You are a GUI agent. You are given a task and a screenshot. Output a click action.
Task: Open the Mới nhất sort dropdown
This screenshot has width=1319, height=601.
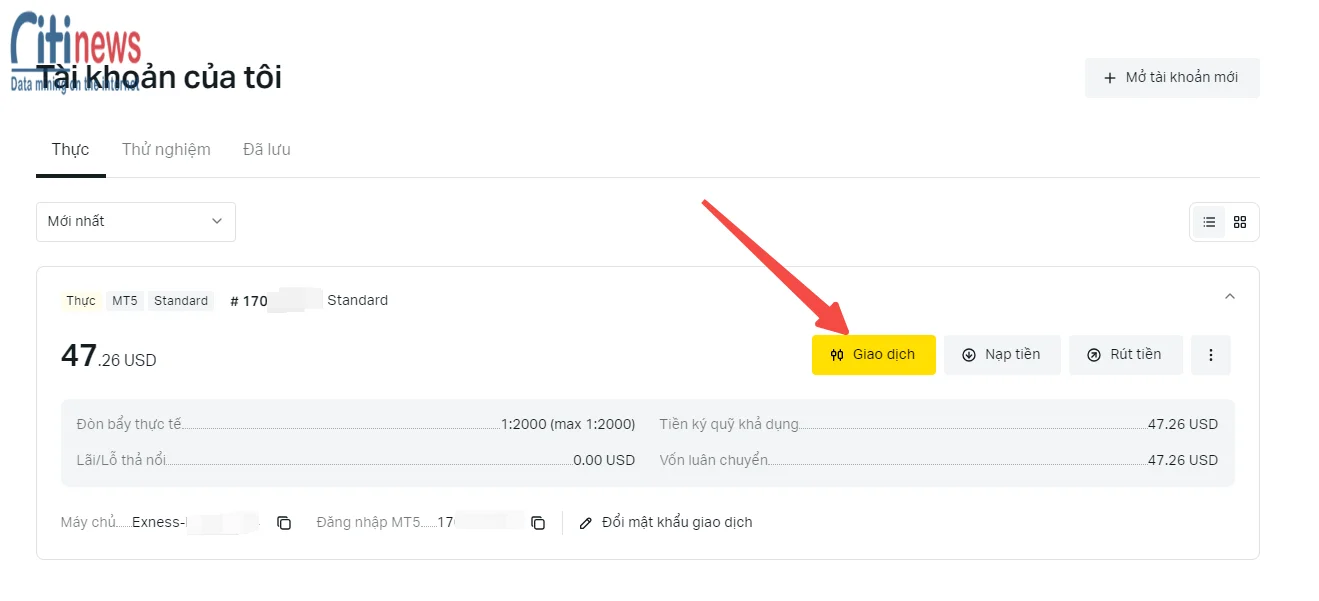(x=136, y=222)
